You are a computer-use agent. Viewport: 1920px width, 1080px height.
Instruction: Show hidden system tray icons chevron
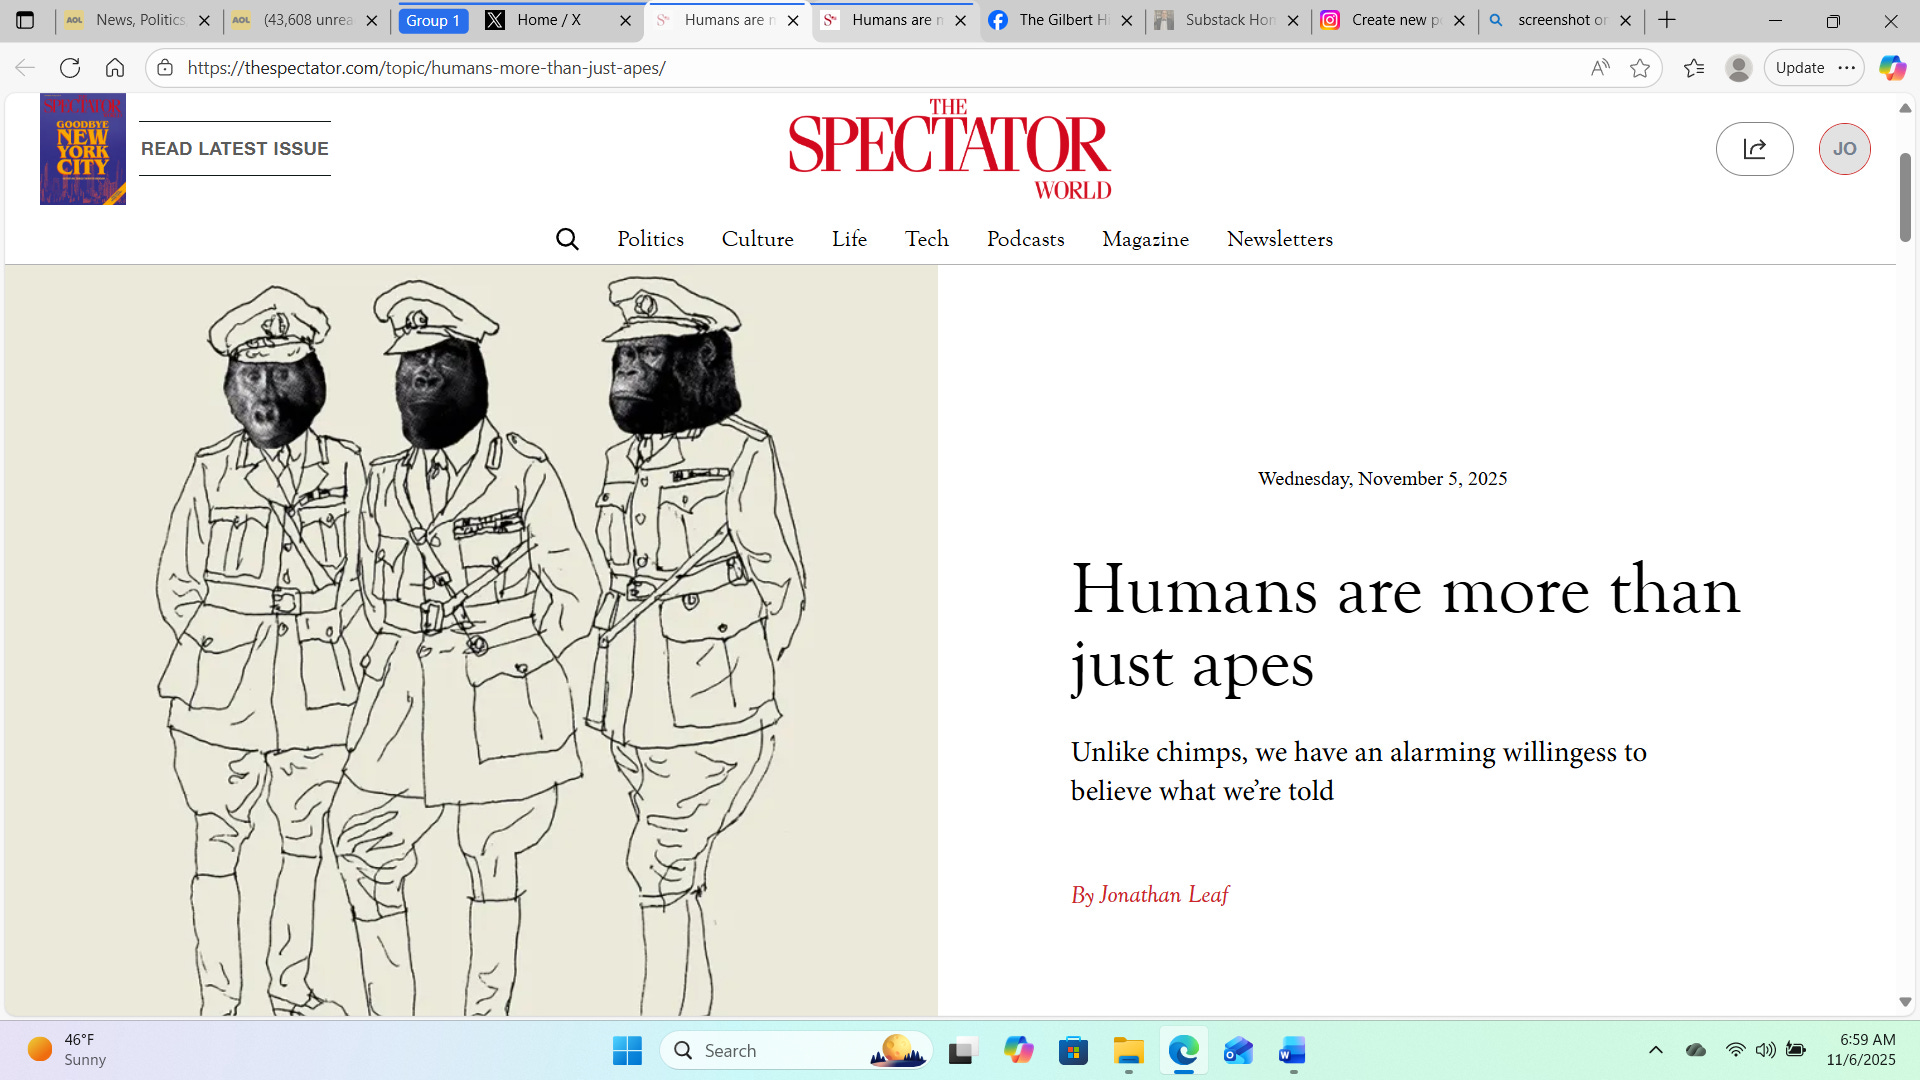click(x=1656, y=1050)
